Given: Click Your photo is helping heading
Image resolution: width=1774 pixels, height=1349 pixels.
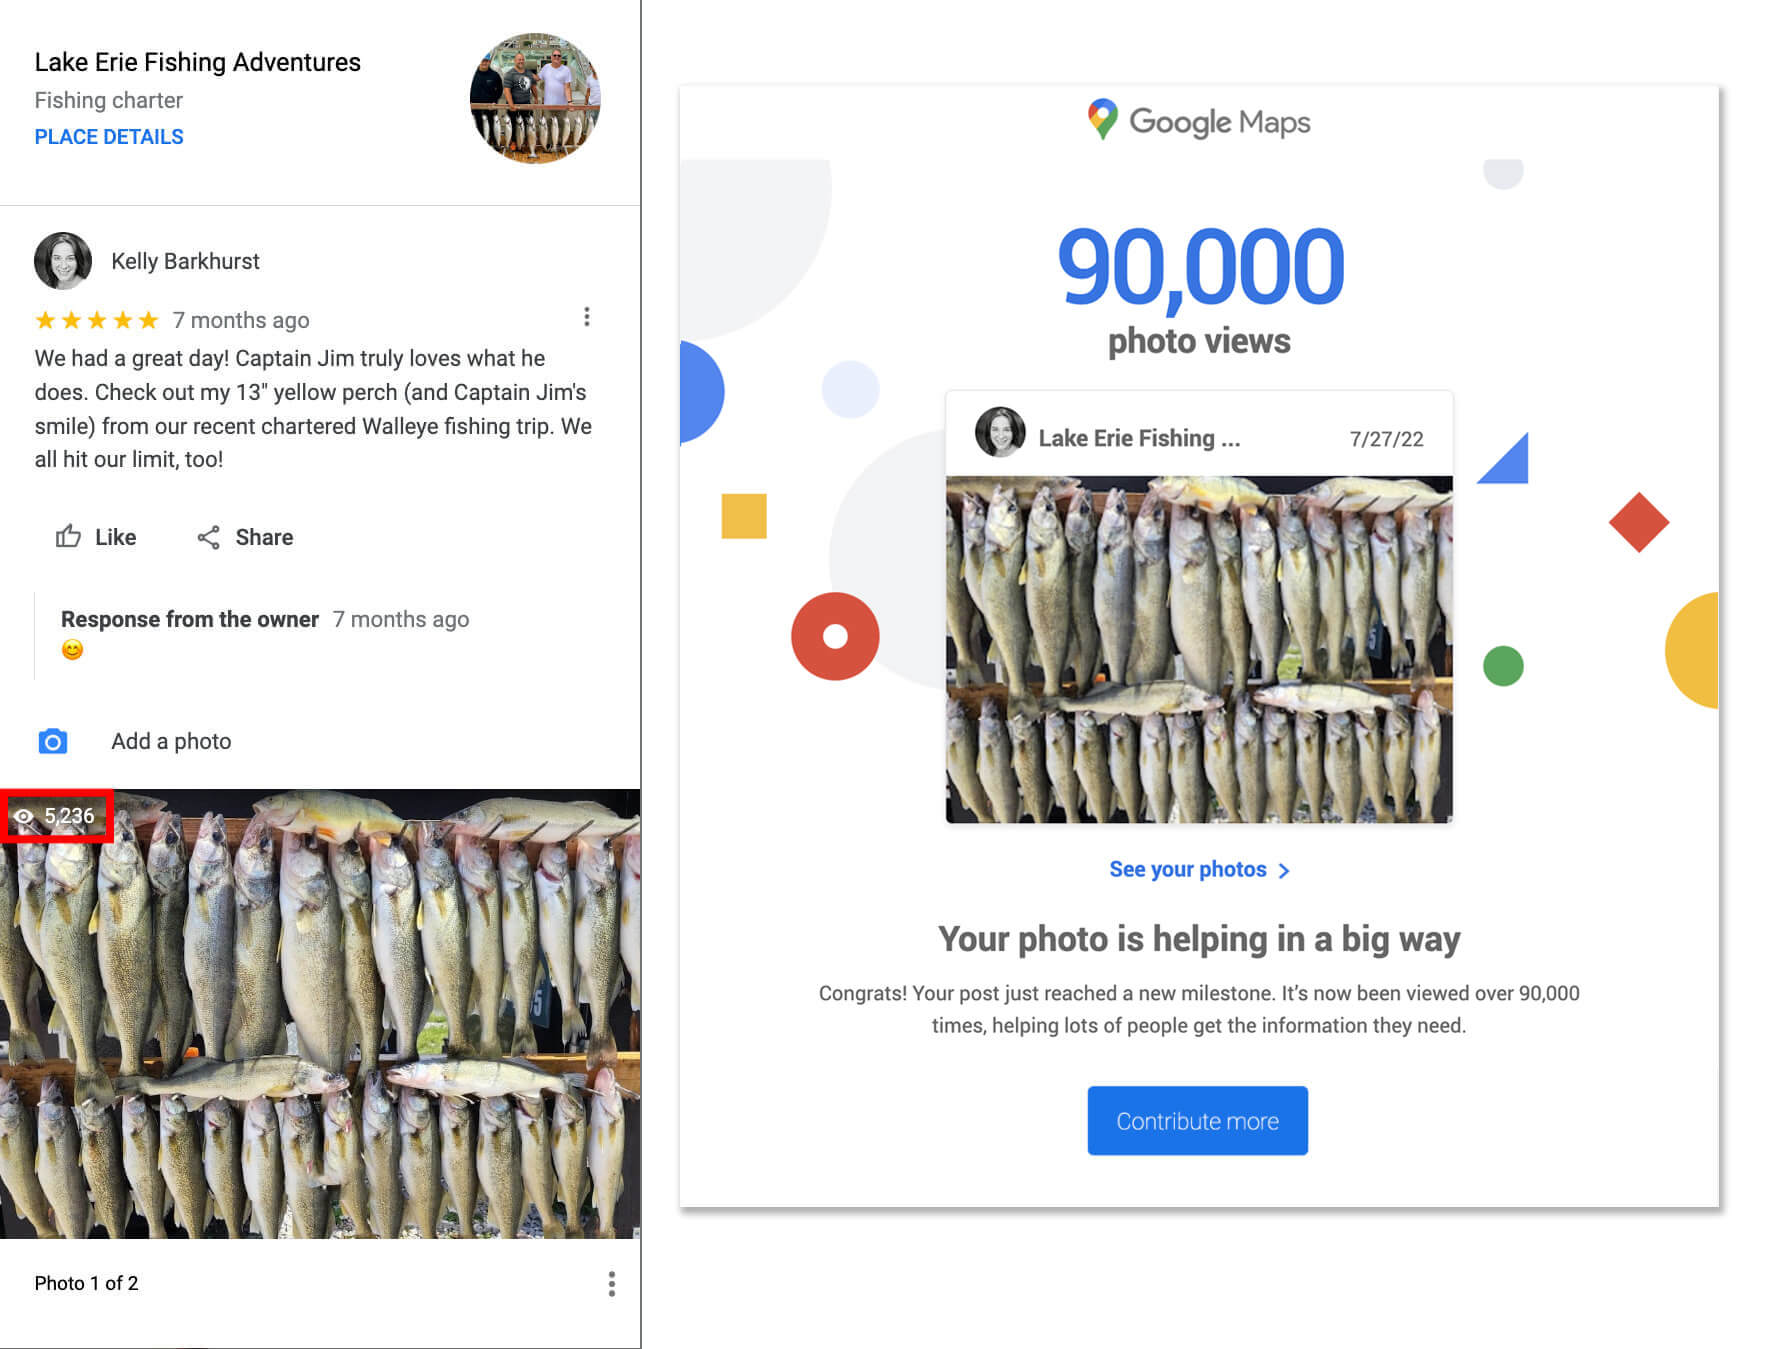Looking at the screenshot, I should (1199, 939).
